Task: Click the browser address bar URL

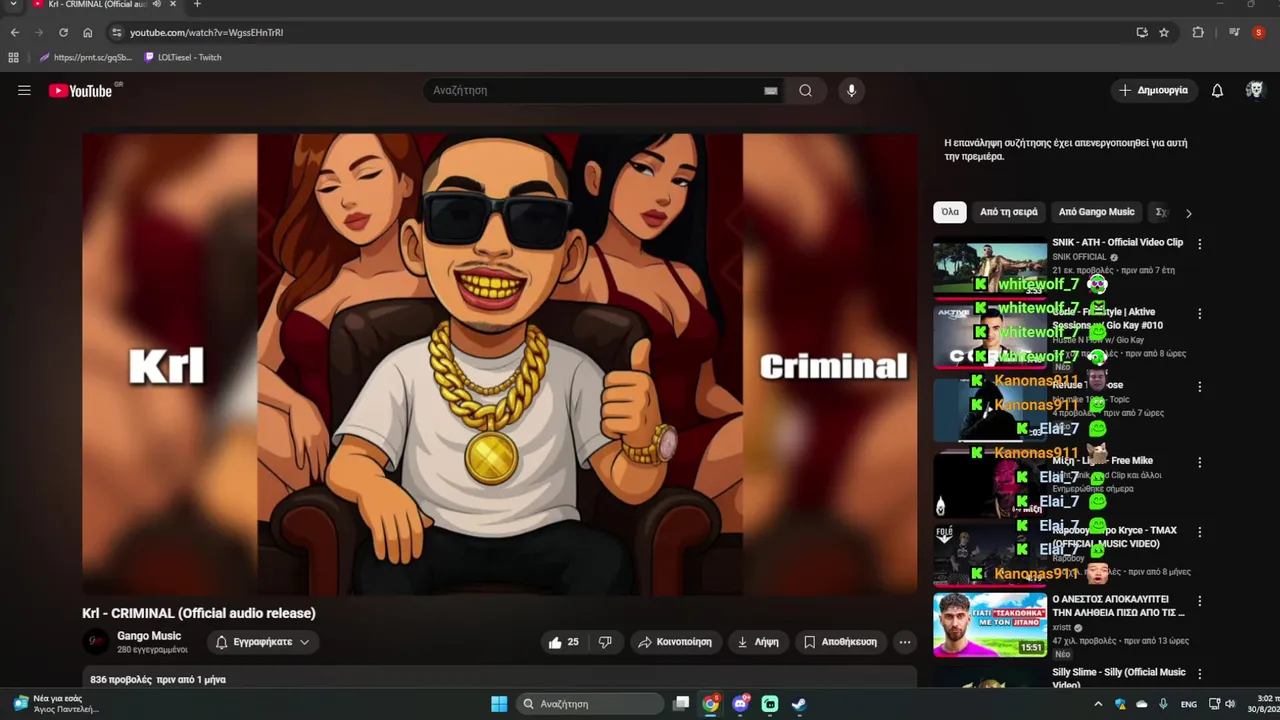Action: (206, 32)
